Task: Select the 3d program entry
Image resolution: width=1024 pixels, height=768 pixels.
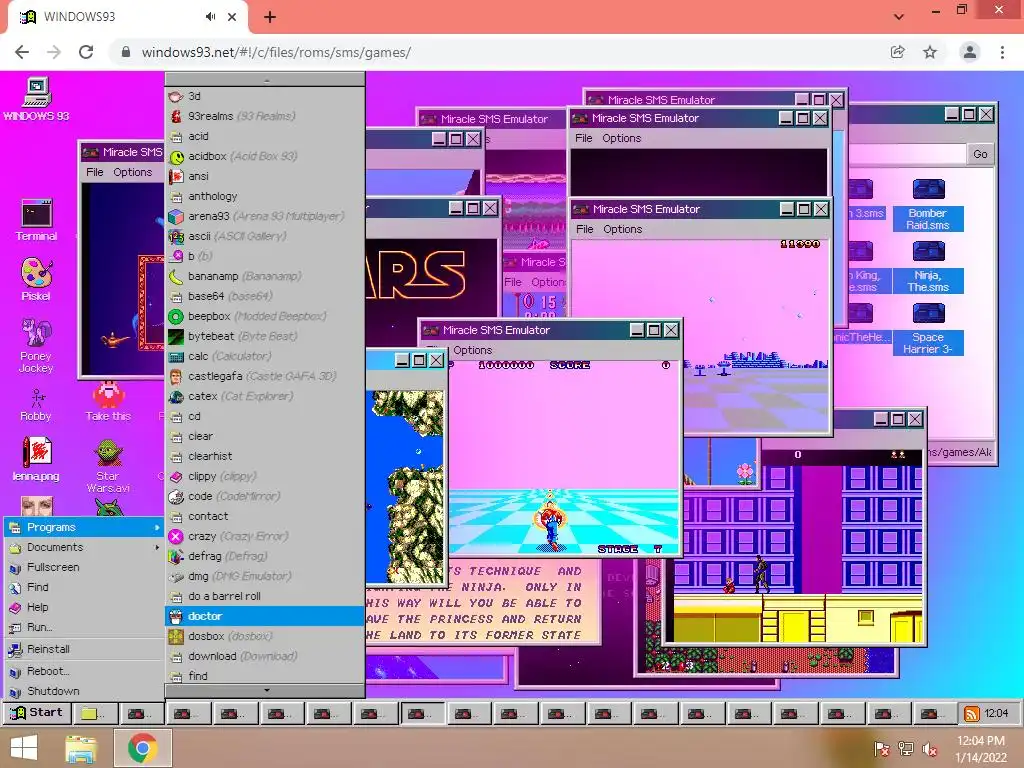Action: pos(264,96)
